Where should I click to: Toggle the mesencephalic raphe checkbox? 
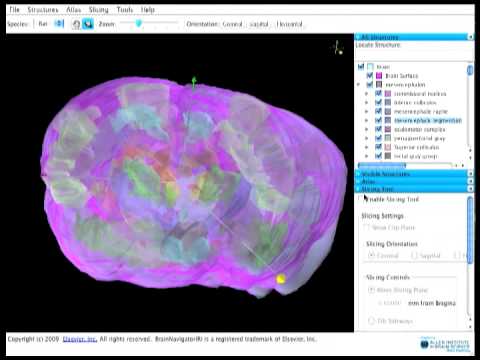(x=378, y=111)
